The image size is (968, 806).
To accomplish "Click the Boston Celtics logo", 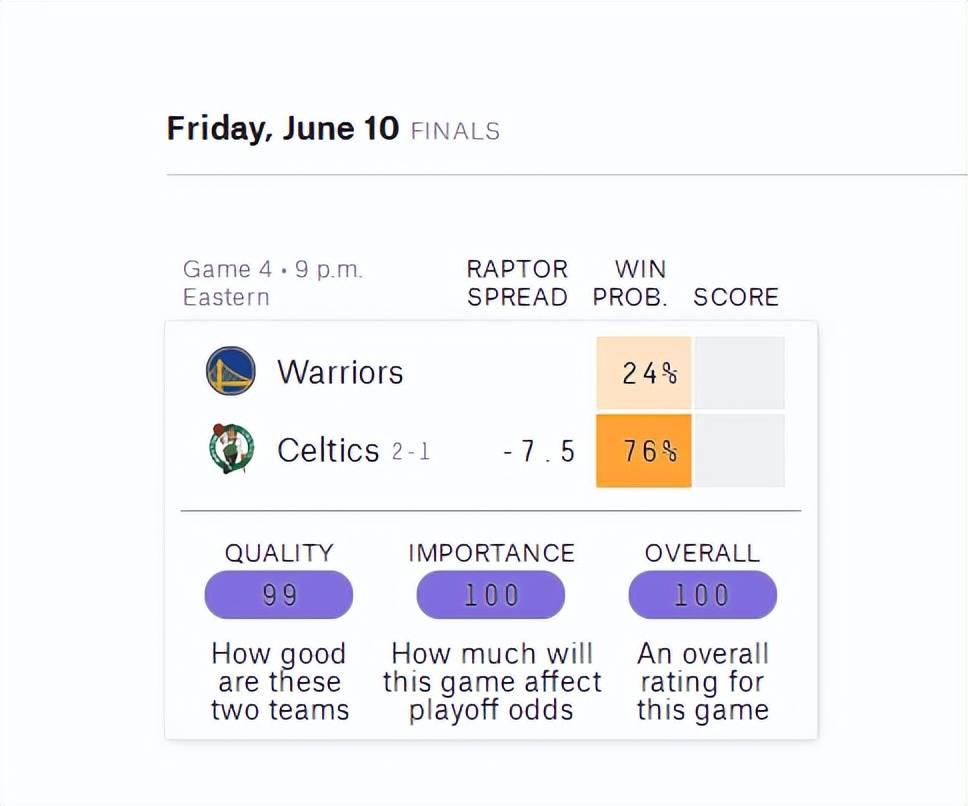I will (x=231, y=449).
